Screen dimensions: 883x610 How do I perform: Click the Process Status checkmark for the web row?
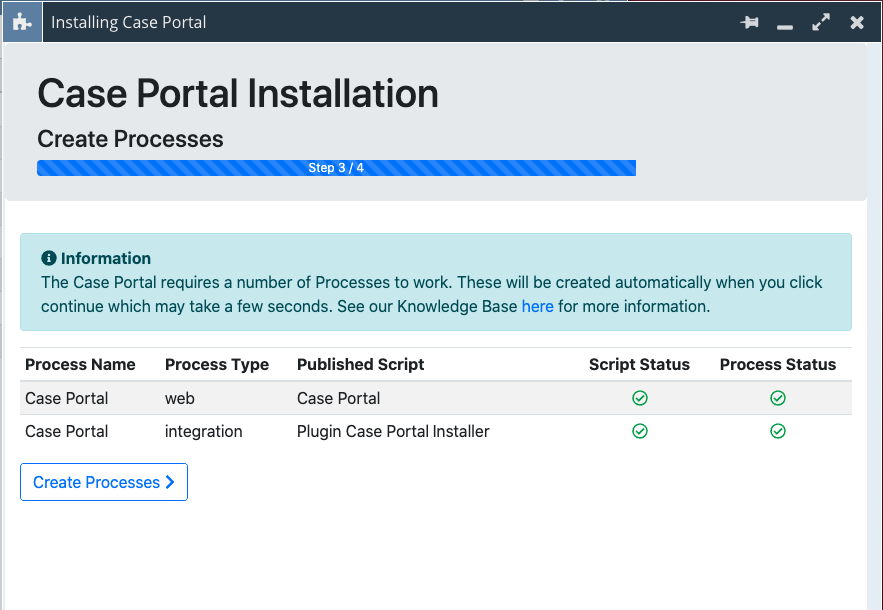click(x=778, y=398)
